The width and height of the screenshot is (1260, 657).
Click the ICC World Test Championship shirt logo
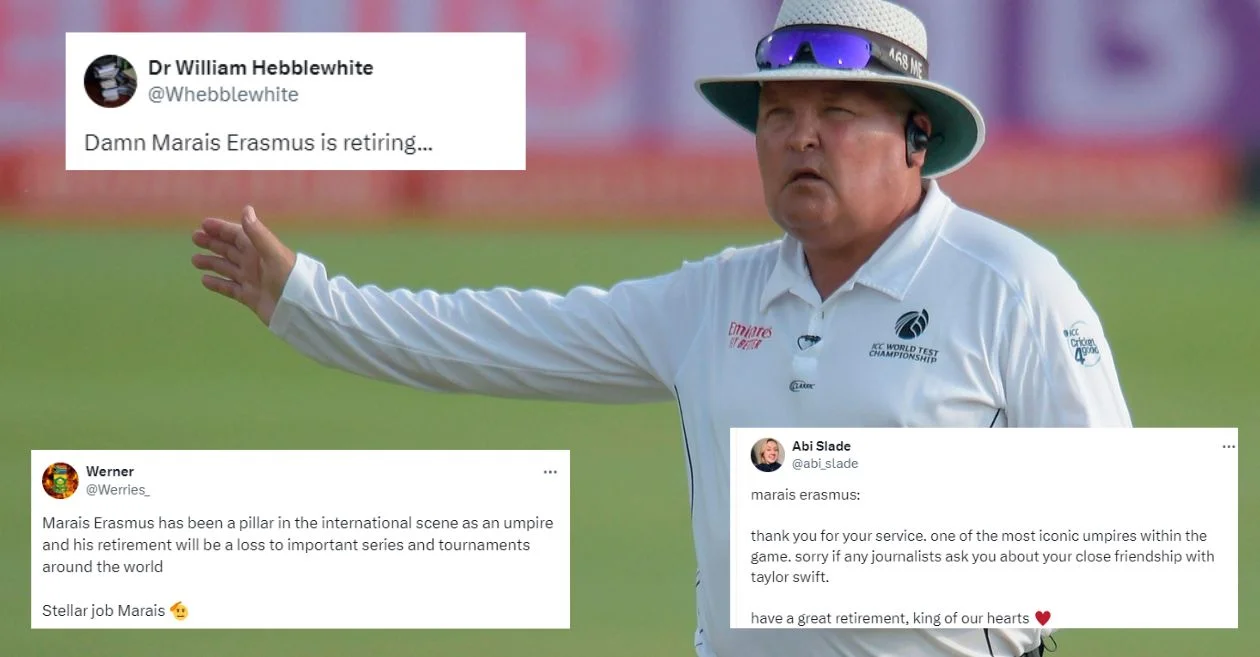(x=906, y=336)
